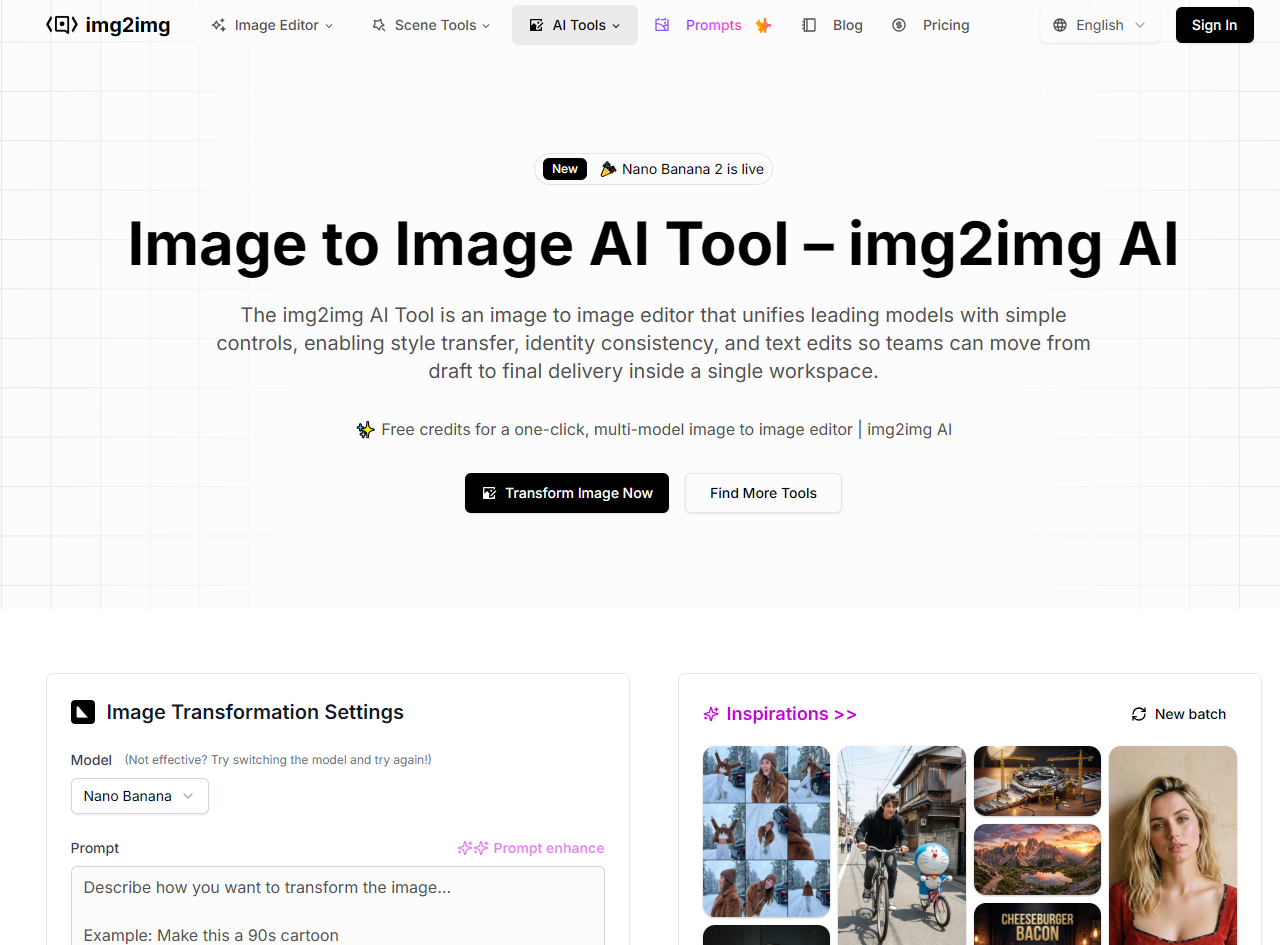Click the Pricing coin icon
The height and width of the screenshot is (945, 1280).
(899, 25)
